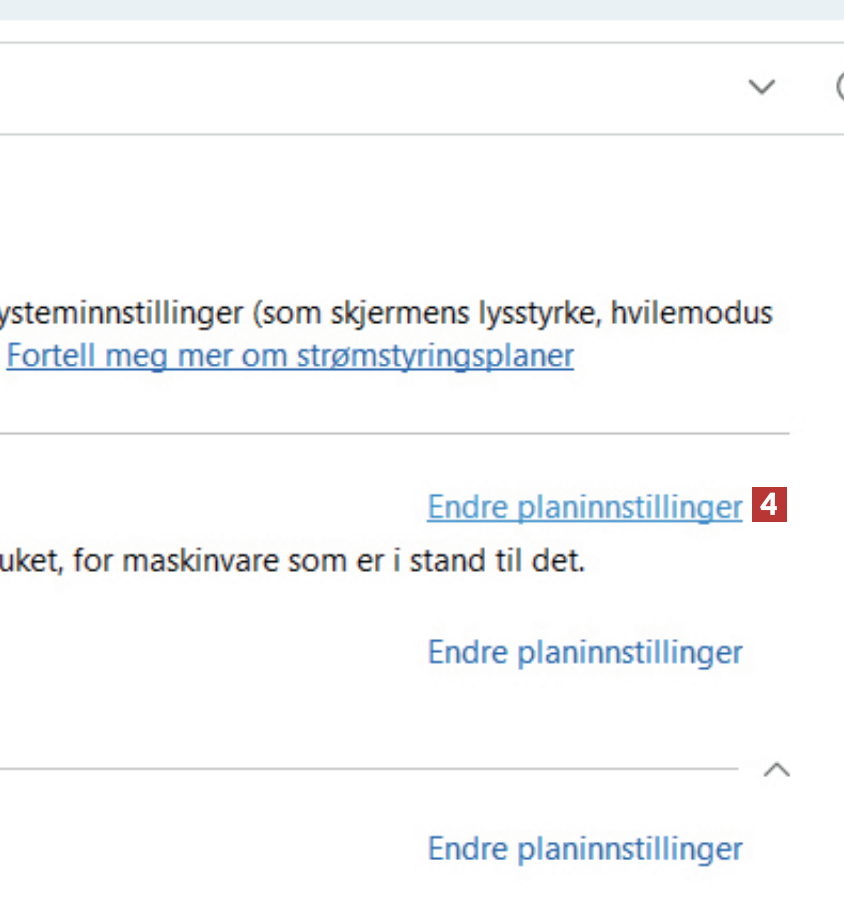Screen dimensions: 844x914
Task: Open 'Fortell meg mer om strømstyringsplaner' link
Action: pyautogui.click(x=290, y=356)
